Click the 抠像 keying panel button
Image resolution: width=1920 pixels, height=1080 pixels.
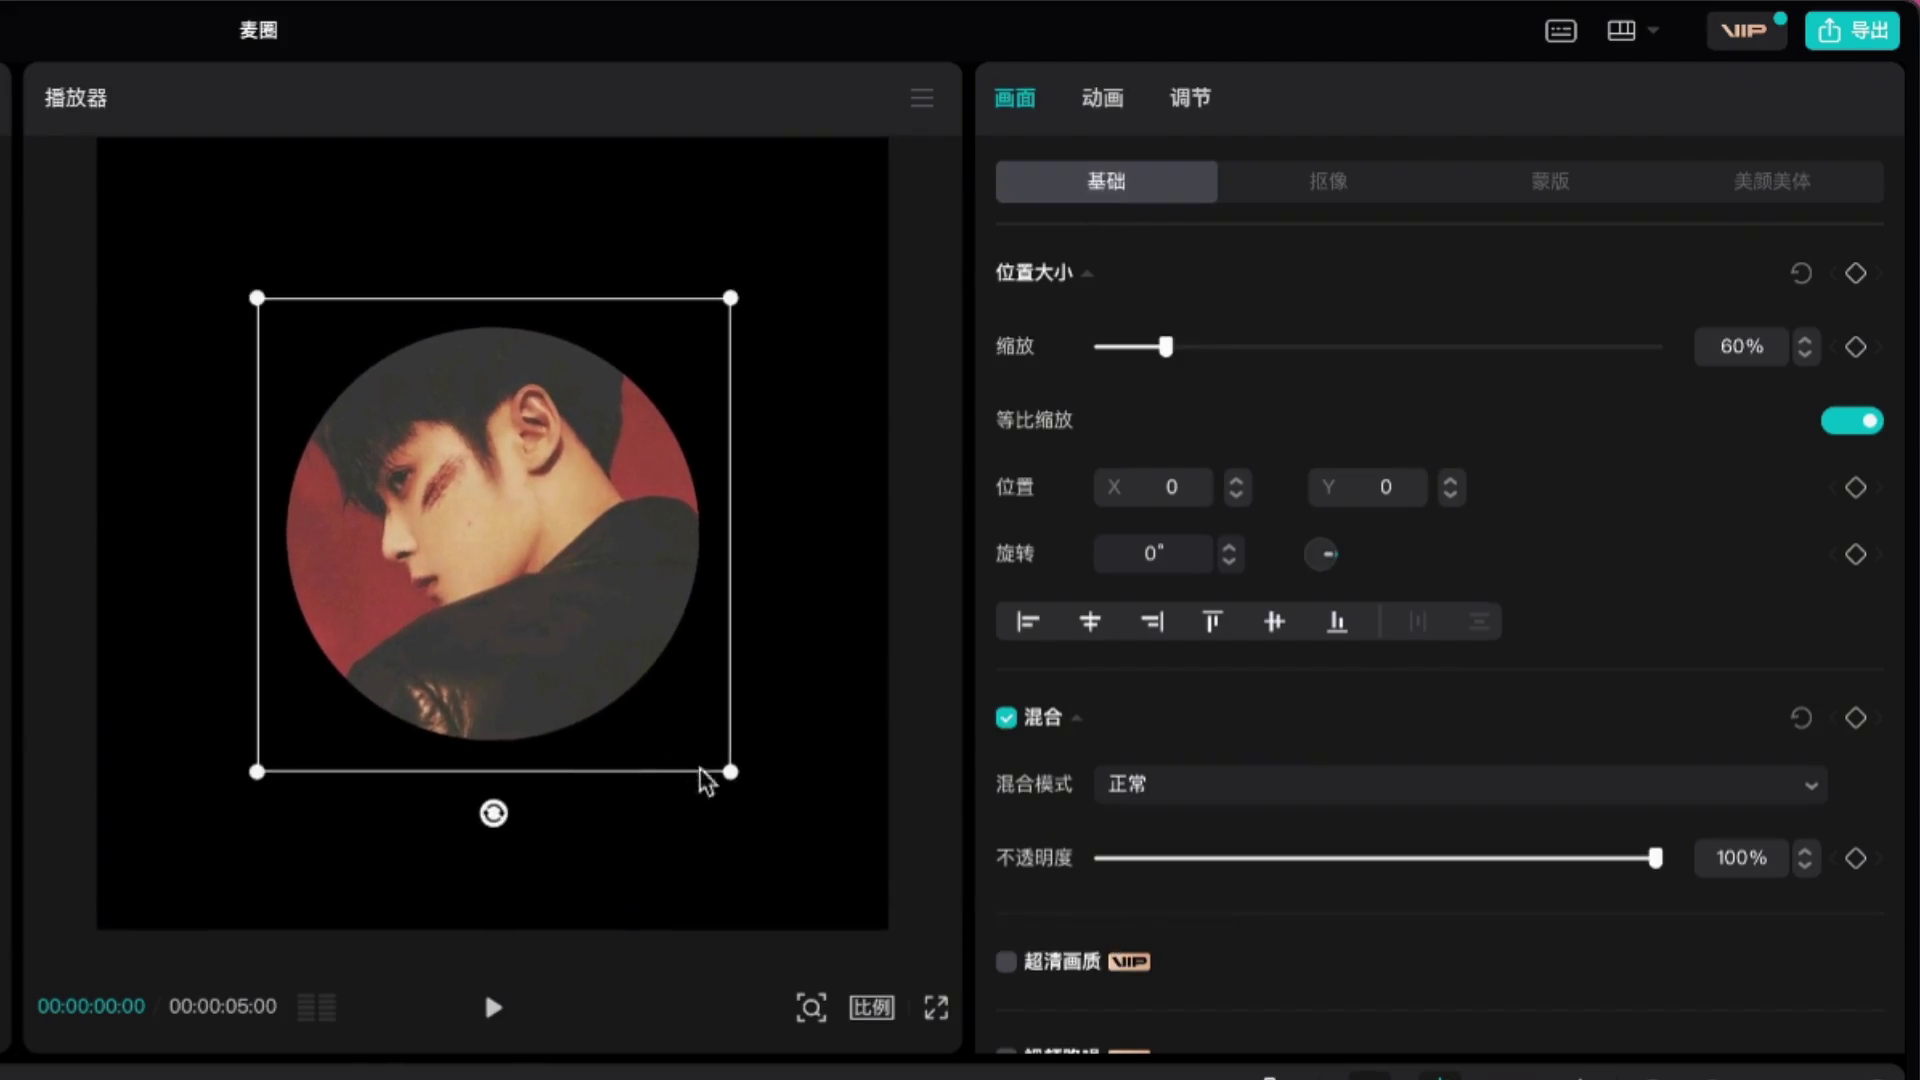[x=1328, y=181]
